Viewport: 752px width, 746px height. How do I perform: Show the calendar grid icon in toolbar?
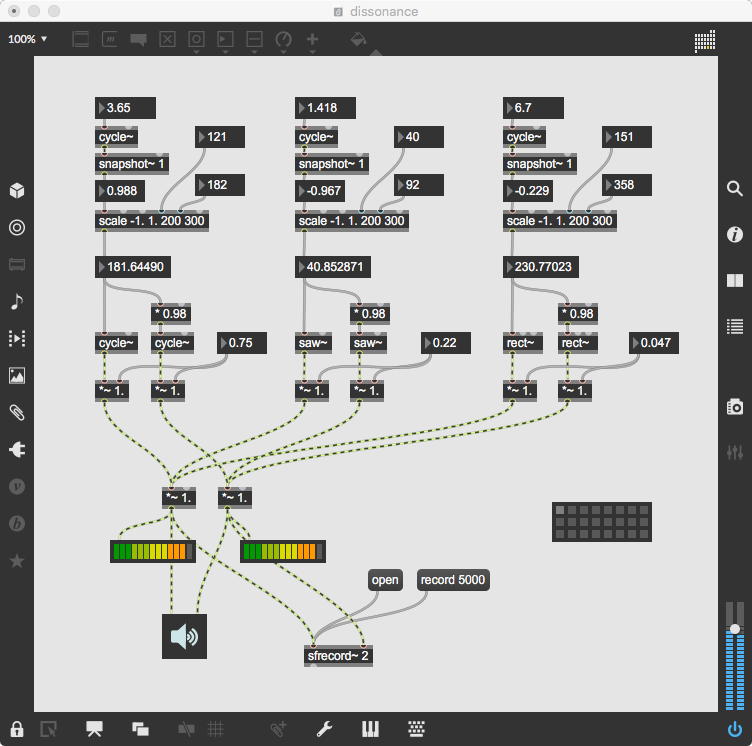705,41
